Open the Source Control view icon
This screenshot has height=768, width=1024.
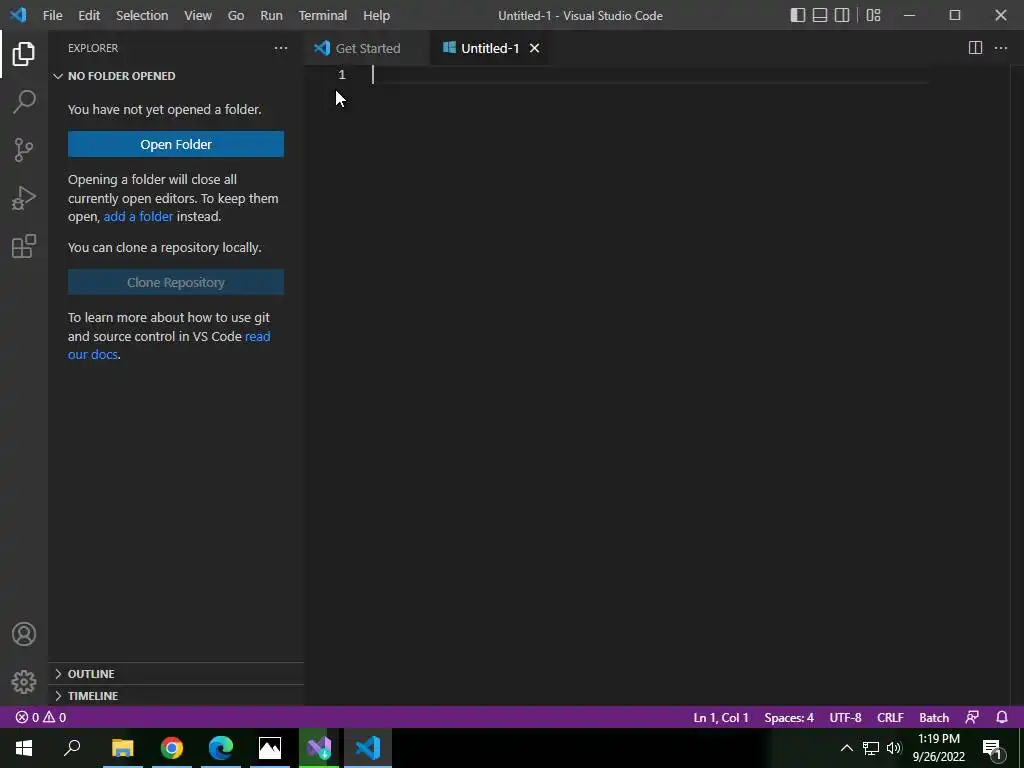[24, 150]
